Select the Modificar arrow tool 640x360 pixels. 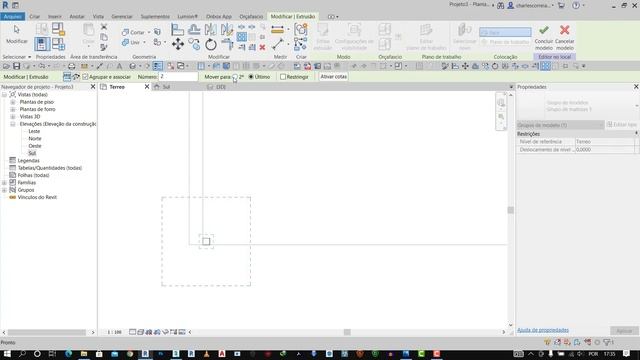pyautogui.click(x=16, y=34)
